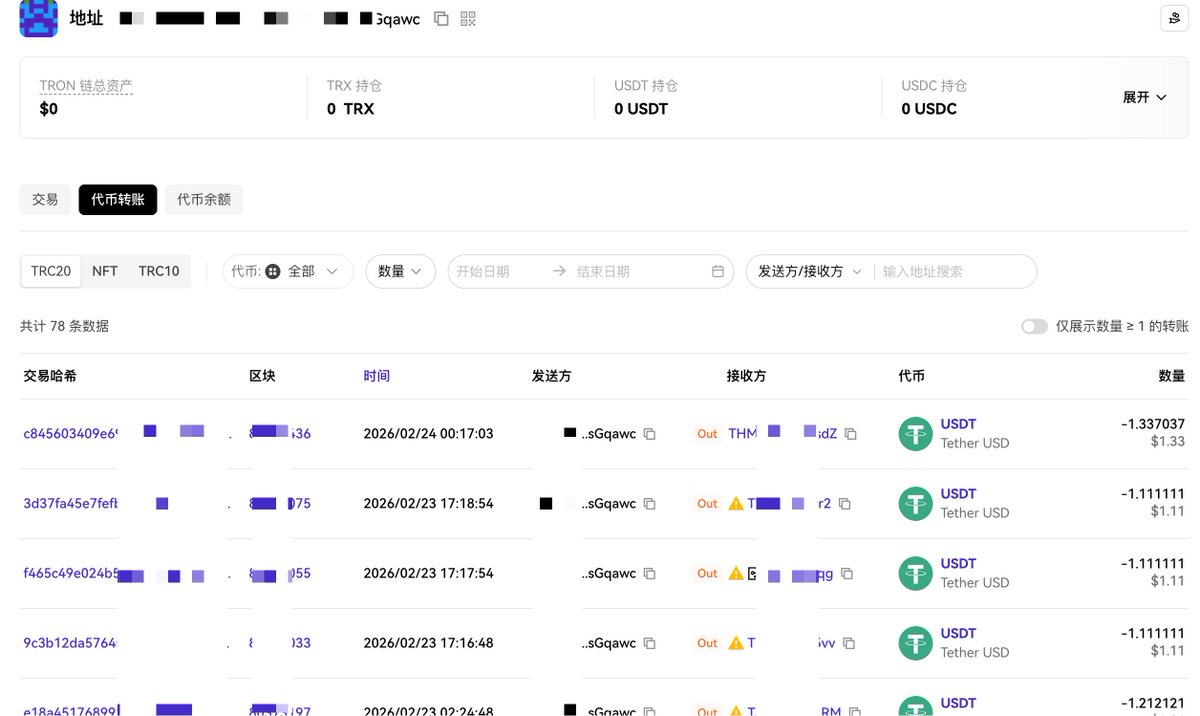This screenshot has width=1200, height=716.
Task: Select the TRC20 filter option
Action: pyautogui.click(x=50, y=271)
